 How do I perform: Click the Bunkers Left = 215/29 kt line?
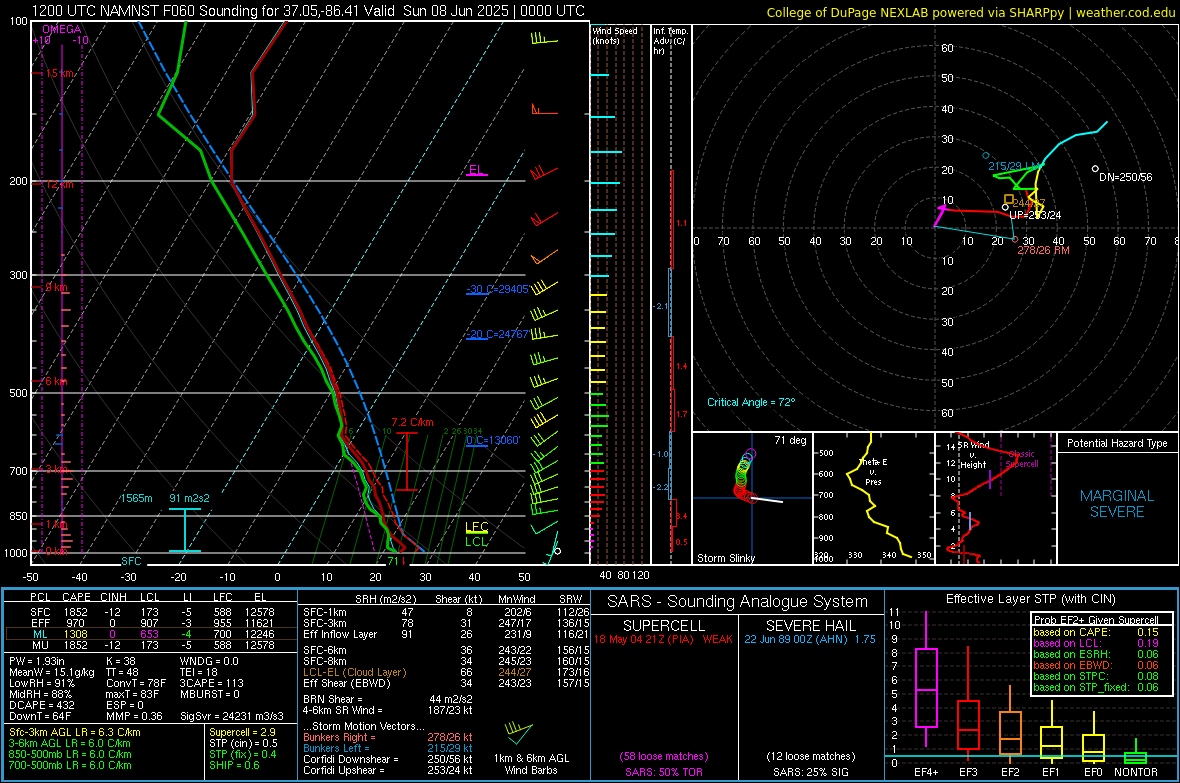tap(388, 748)
